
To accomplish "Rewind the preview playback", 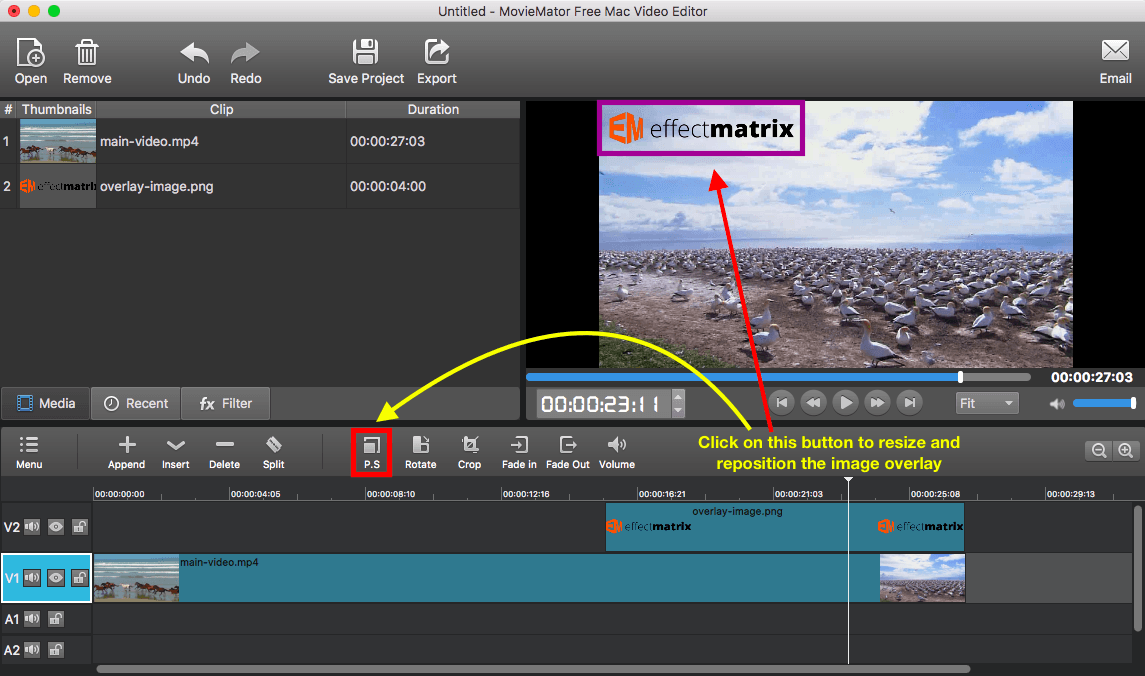I will point(813,402).
